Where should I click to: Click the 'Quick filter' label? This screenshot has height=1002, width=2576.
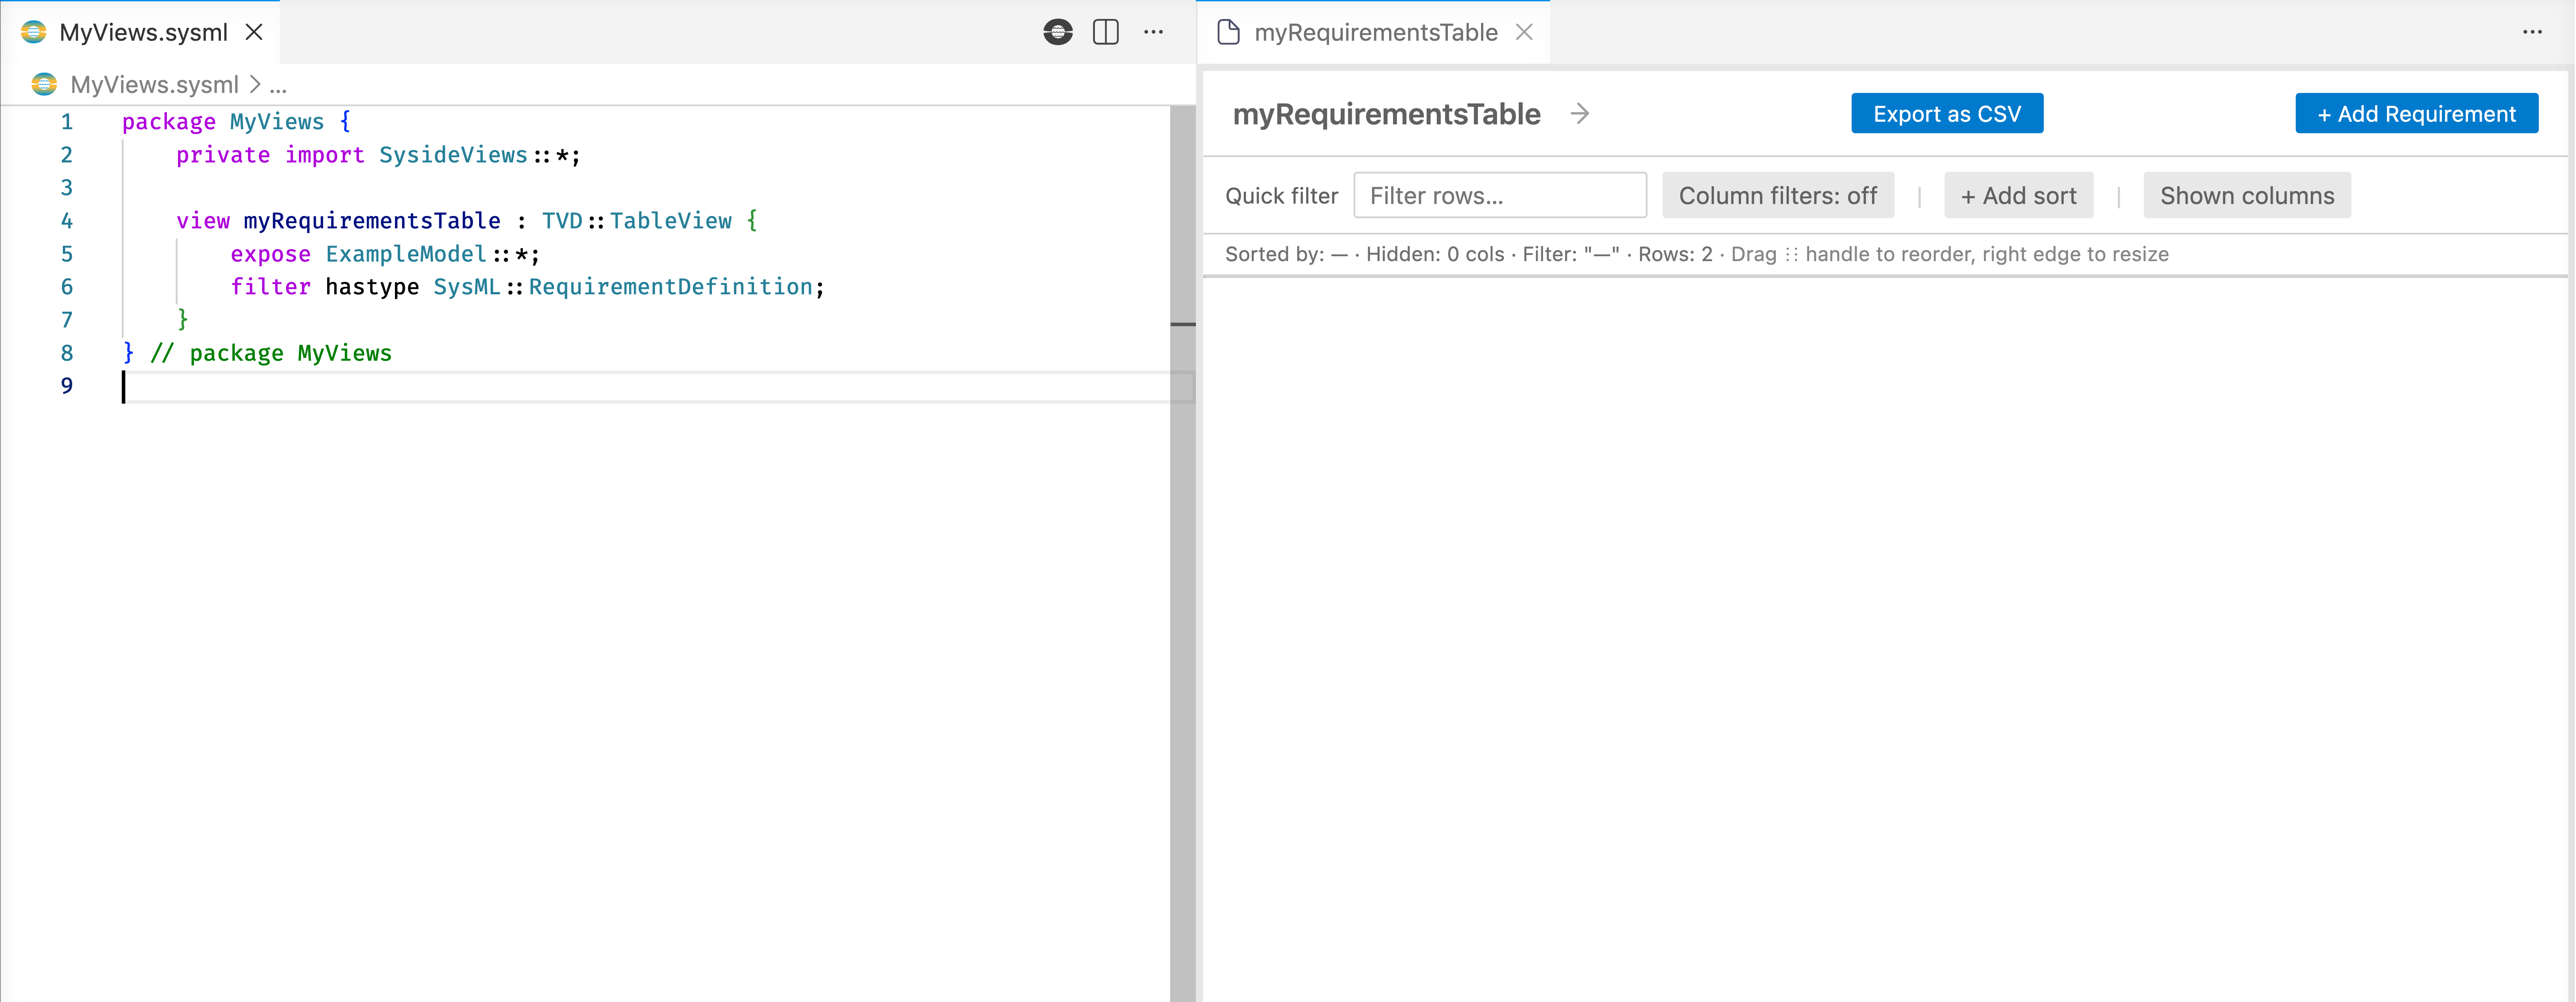click(x=1281, y=196)
